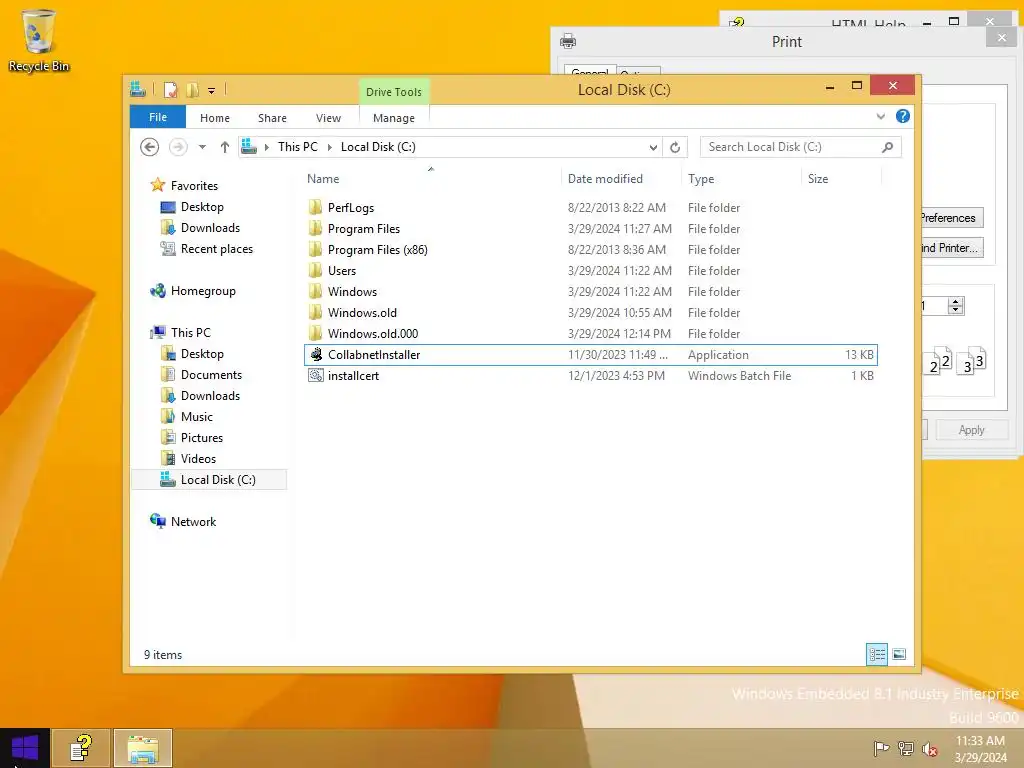Screen dimensions: 1024x768
Task: Sort by the Name column header
Action: 323,179
